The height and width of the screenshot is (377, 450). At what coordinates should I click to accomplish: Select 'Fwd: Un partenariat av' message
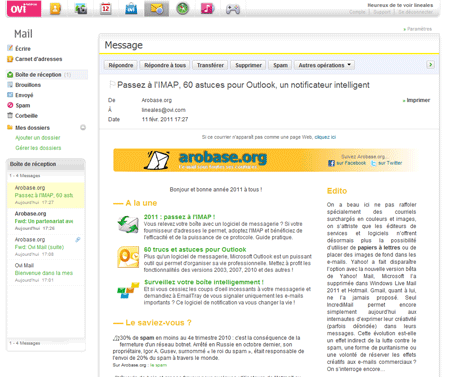click(46, 221)
